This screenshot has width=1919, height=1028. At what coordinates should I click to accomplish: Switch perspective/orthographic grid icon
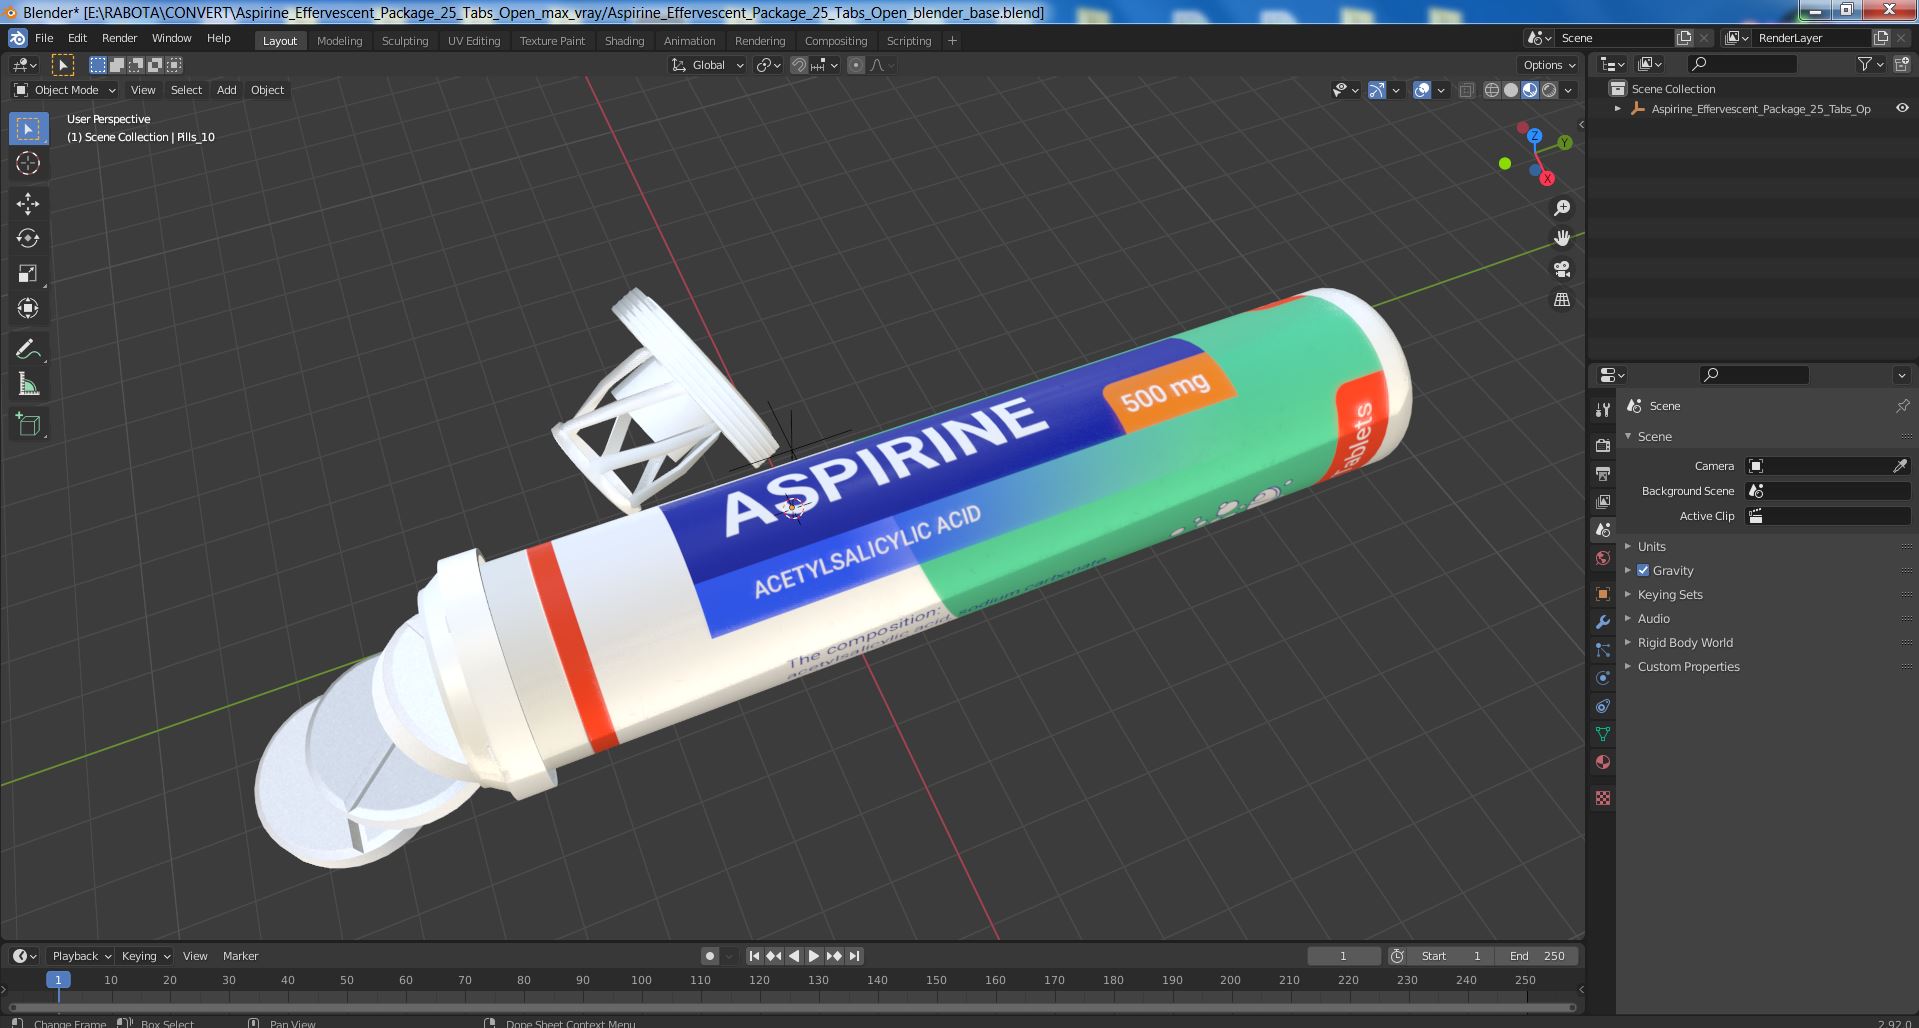(x=1562, y=300)
